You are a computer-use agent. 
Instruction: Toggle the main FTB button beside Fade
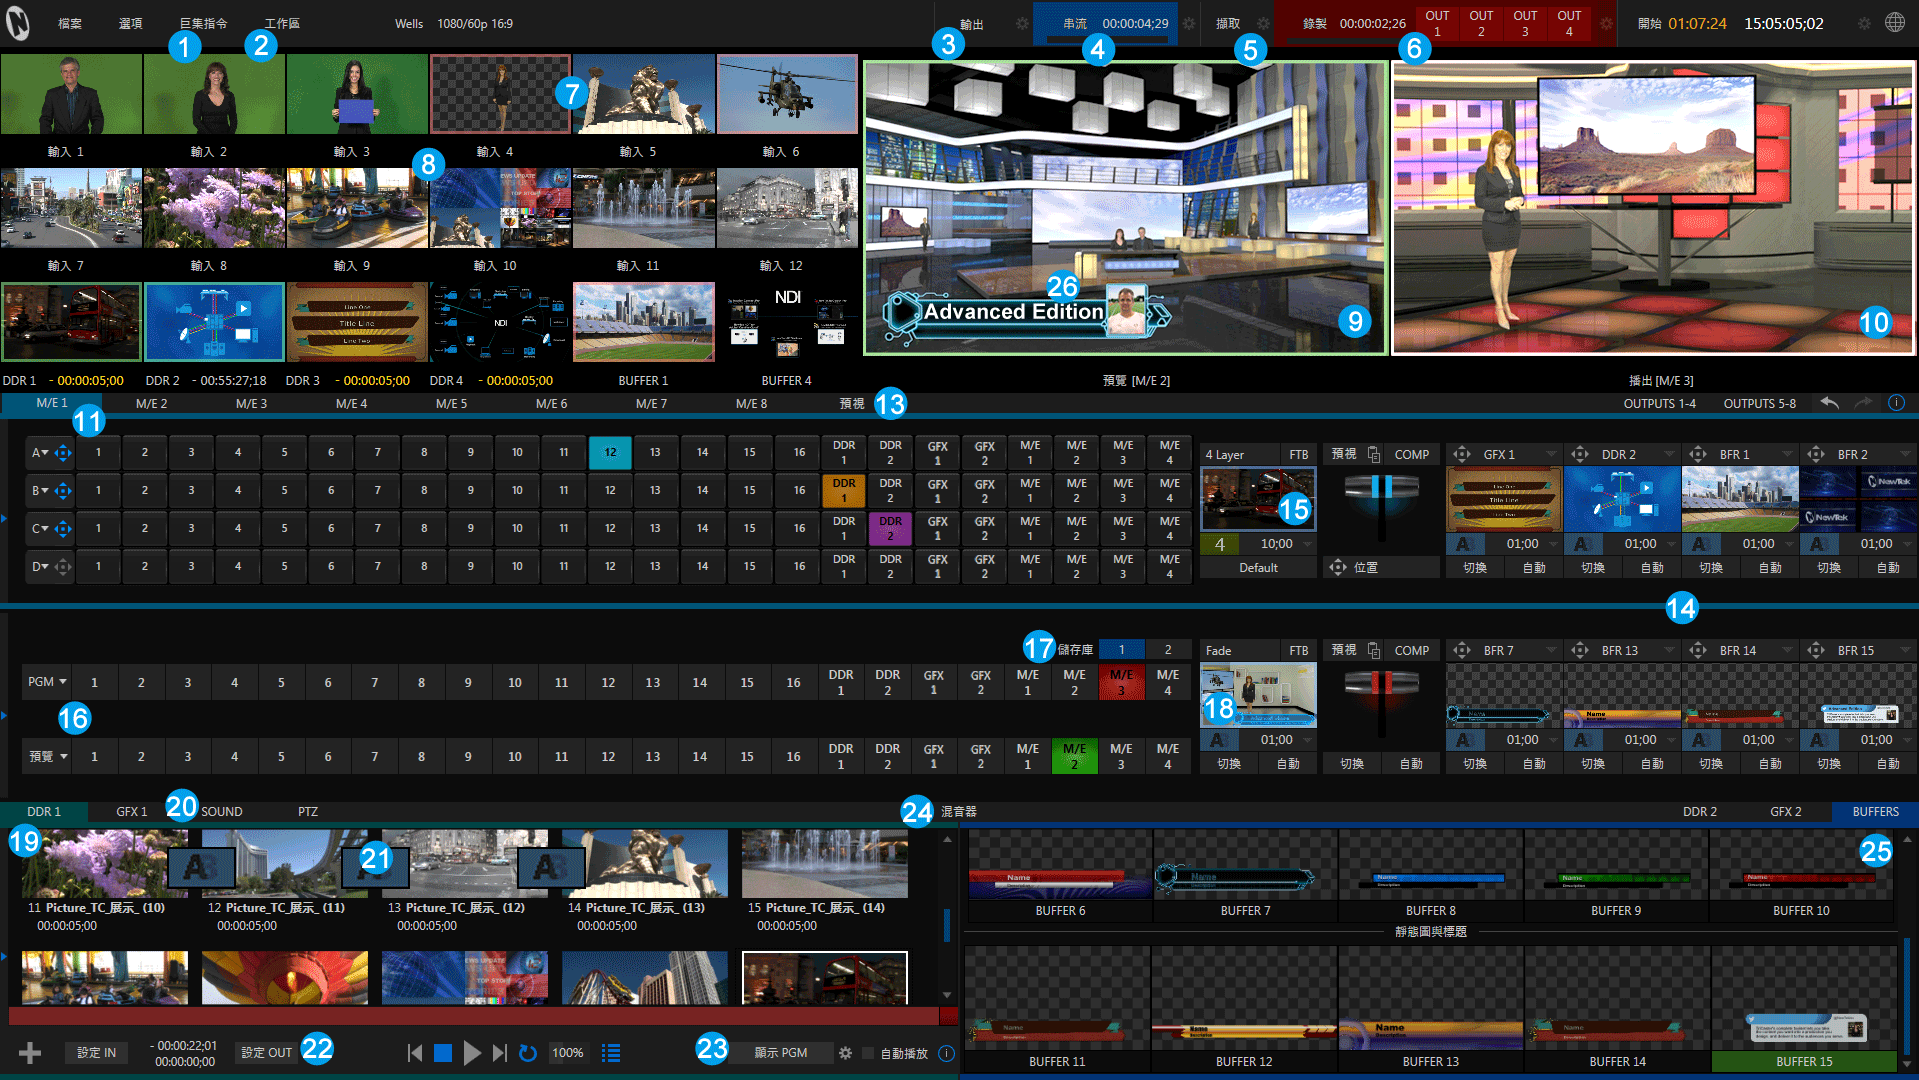pos(1298,650)
